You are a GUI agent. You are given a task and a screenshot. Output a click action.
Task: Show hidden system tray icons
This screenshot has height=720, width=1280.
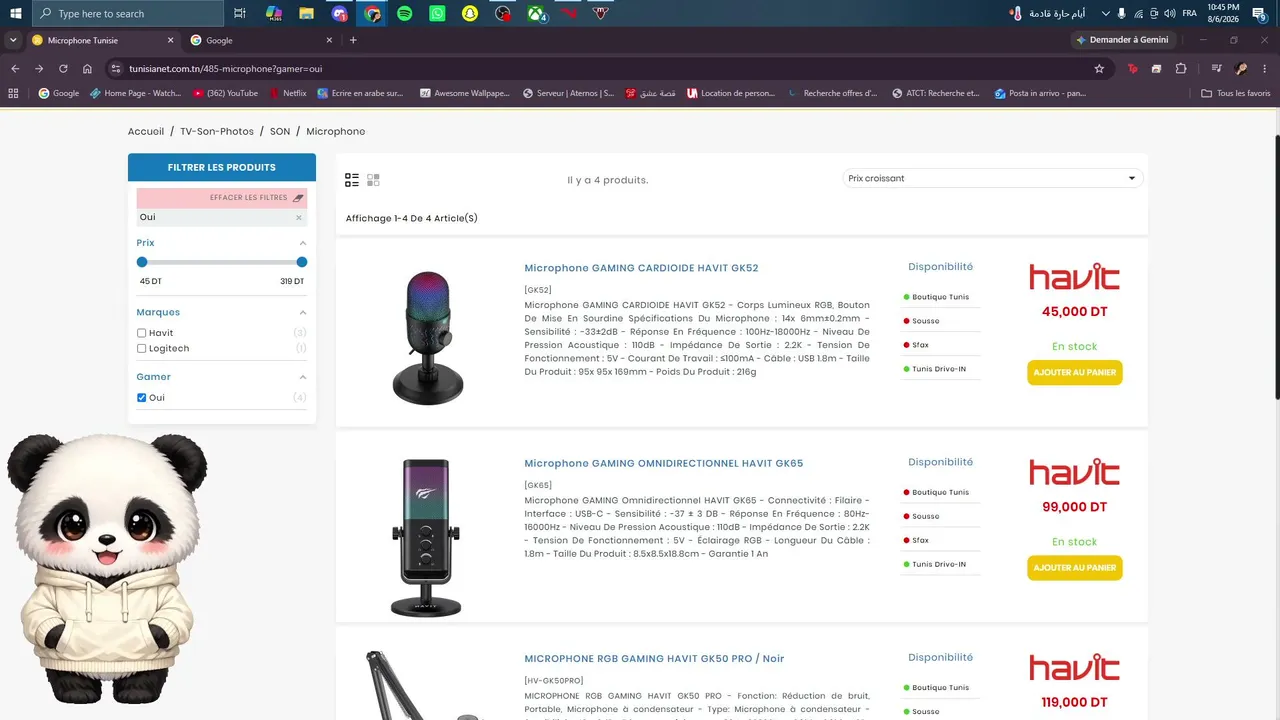pos(1106,14)
